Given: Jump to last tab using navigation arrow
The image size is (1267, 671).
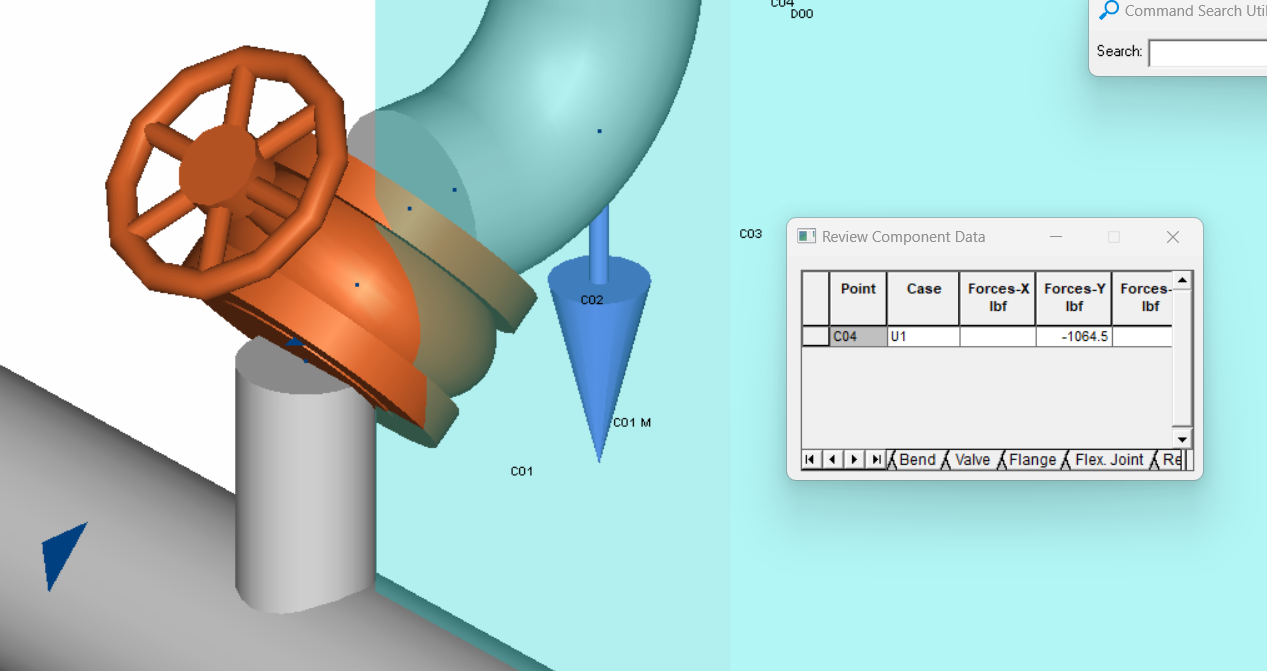Looking at the screenshot, I should [876, 459].
